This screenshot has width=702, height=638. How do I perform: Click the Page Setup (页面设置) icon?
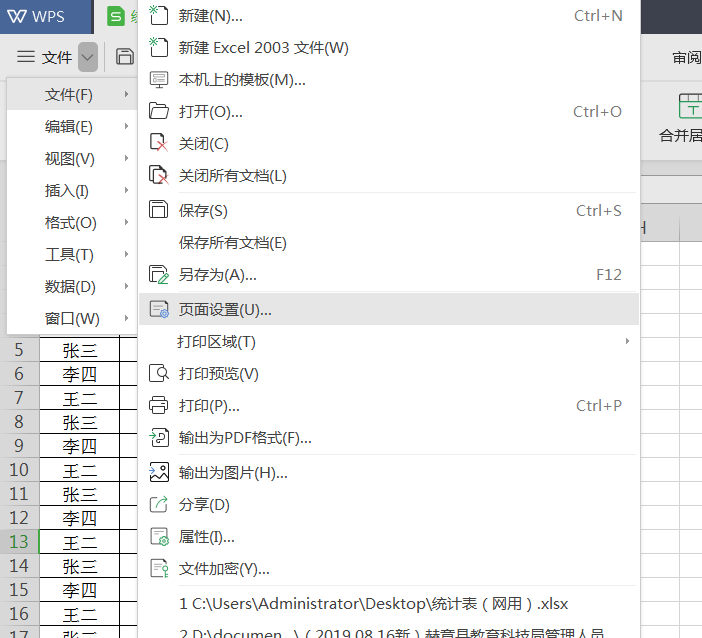pyautogui.click(x=158, y=309)
